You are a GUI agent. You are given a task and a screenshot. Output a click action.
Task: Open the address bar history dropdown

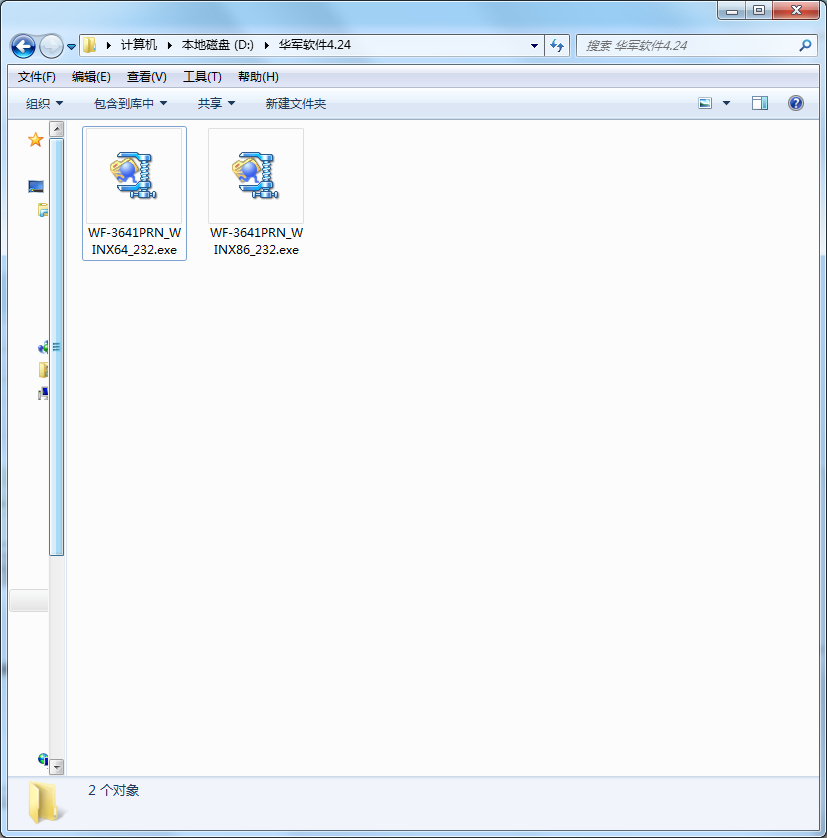[x=534, y=45]
